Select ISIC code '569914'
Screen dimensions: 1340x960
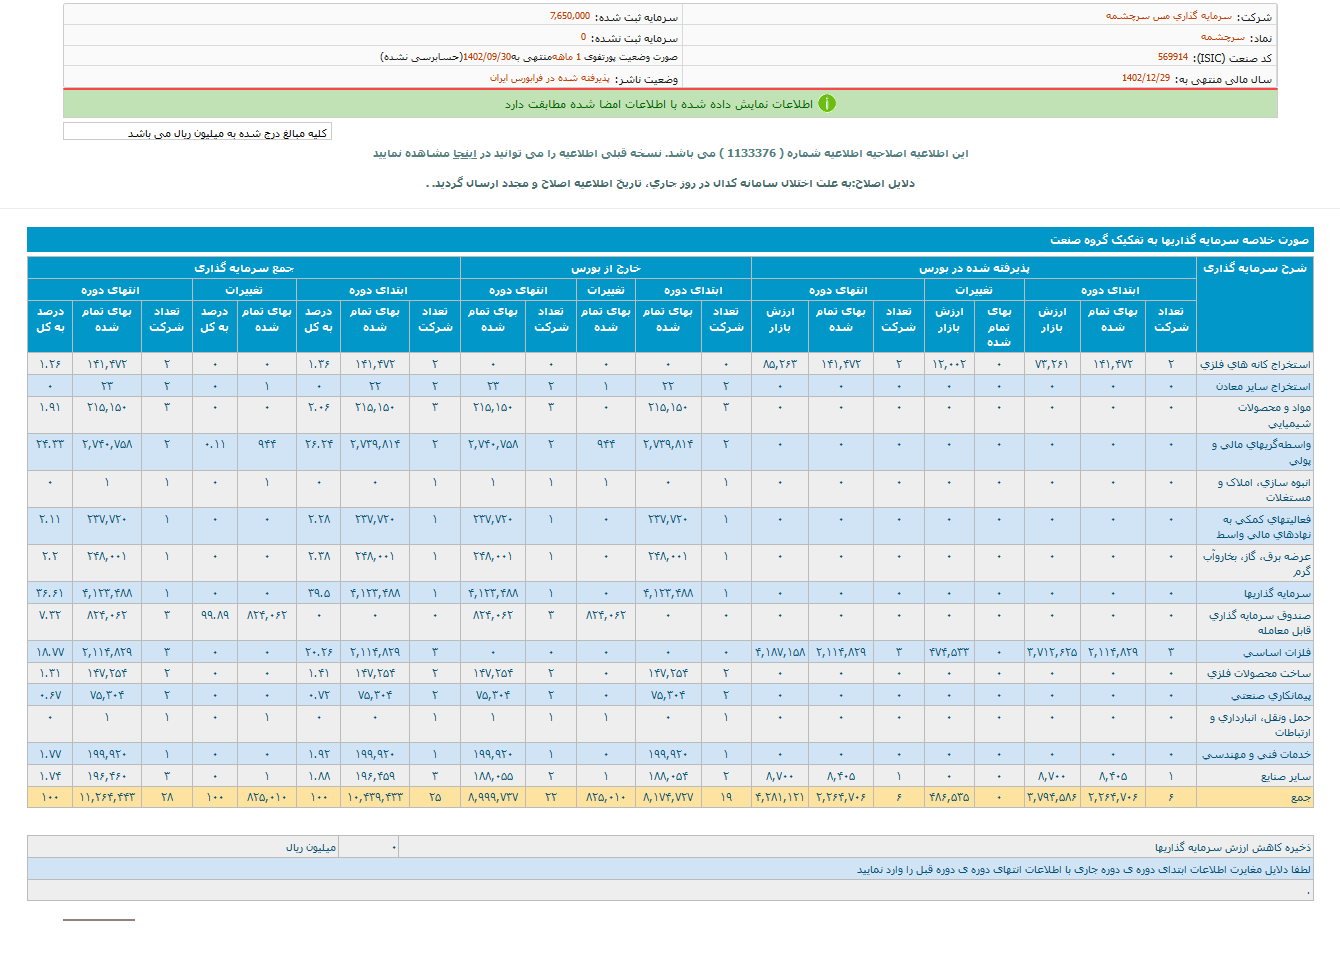1172,58
